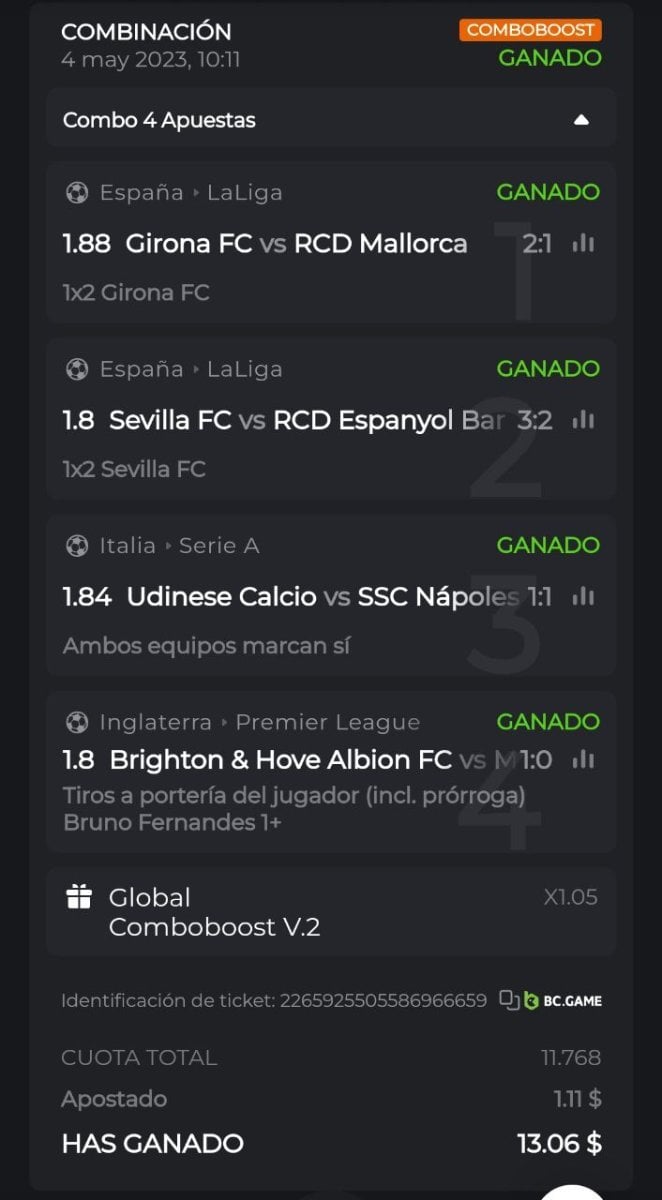Click soccer ball icon on Girona bet
This screenshot has height=1200, width=662.
77,192
